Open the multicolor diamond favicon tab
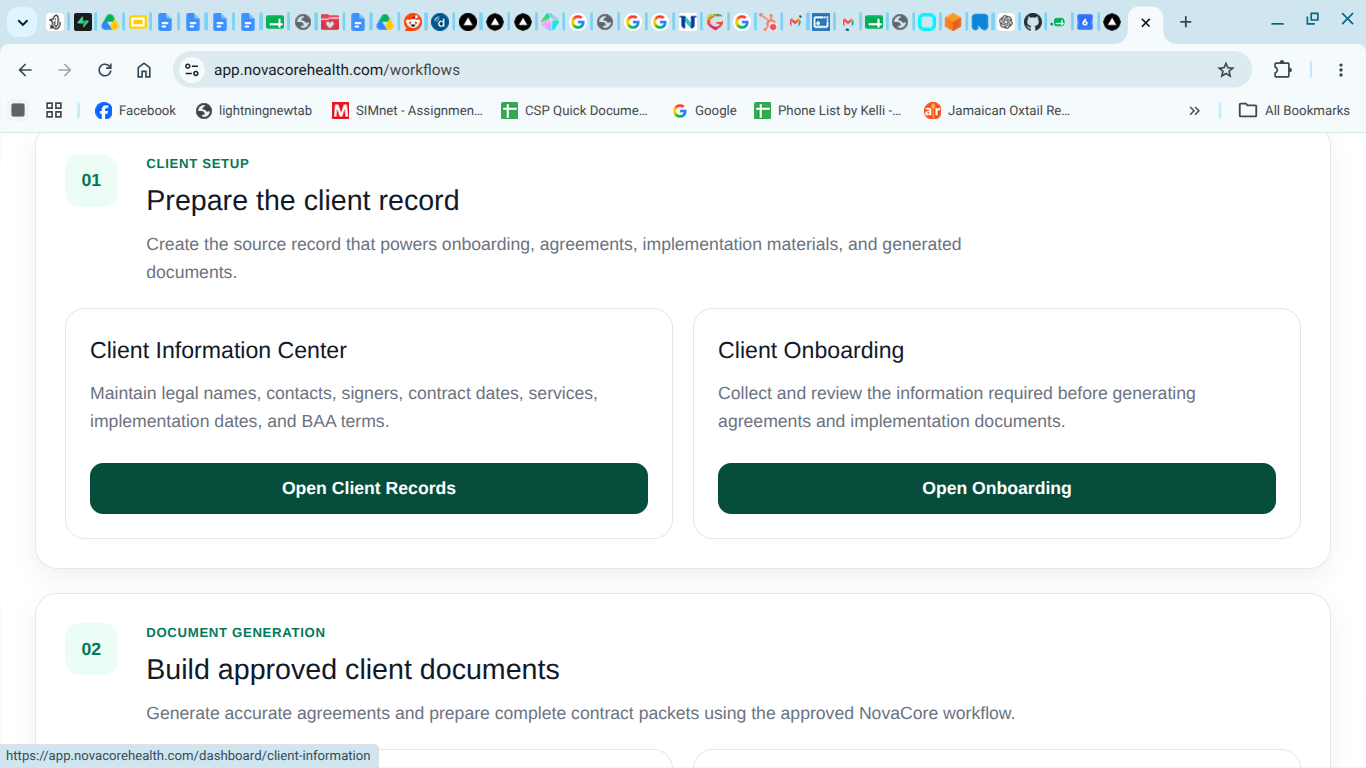1366x768 pixels. tap(550, 22)
